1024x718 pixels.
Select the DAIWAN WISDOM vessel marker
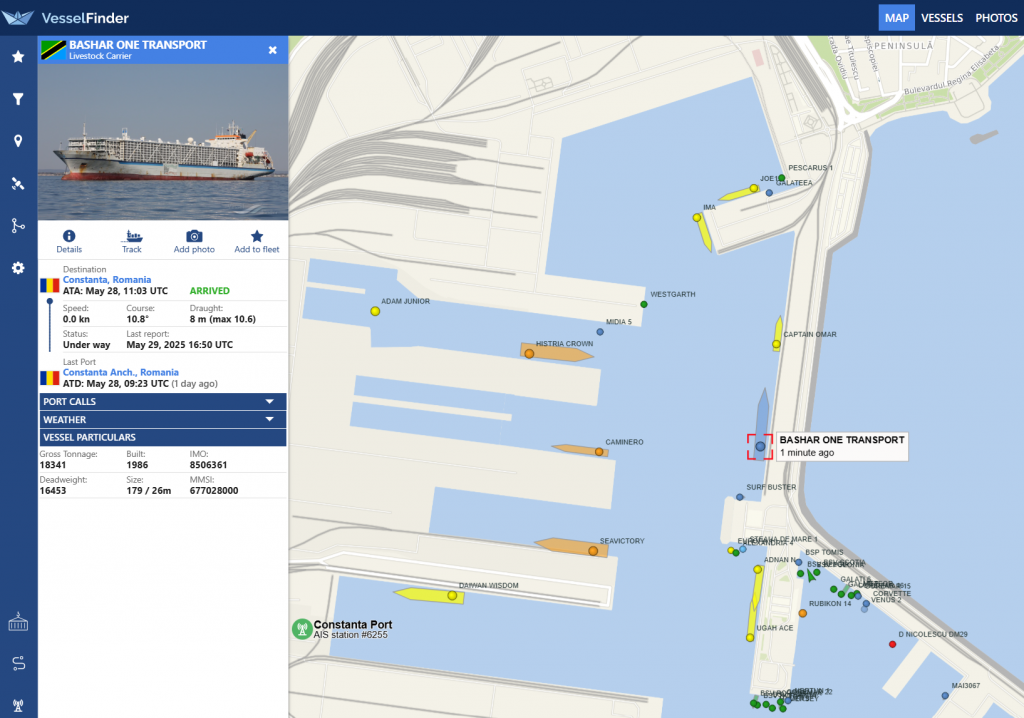pos(452,595)
